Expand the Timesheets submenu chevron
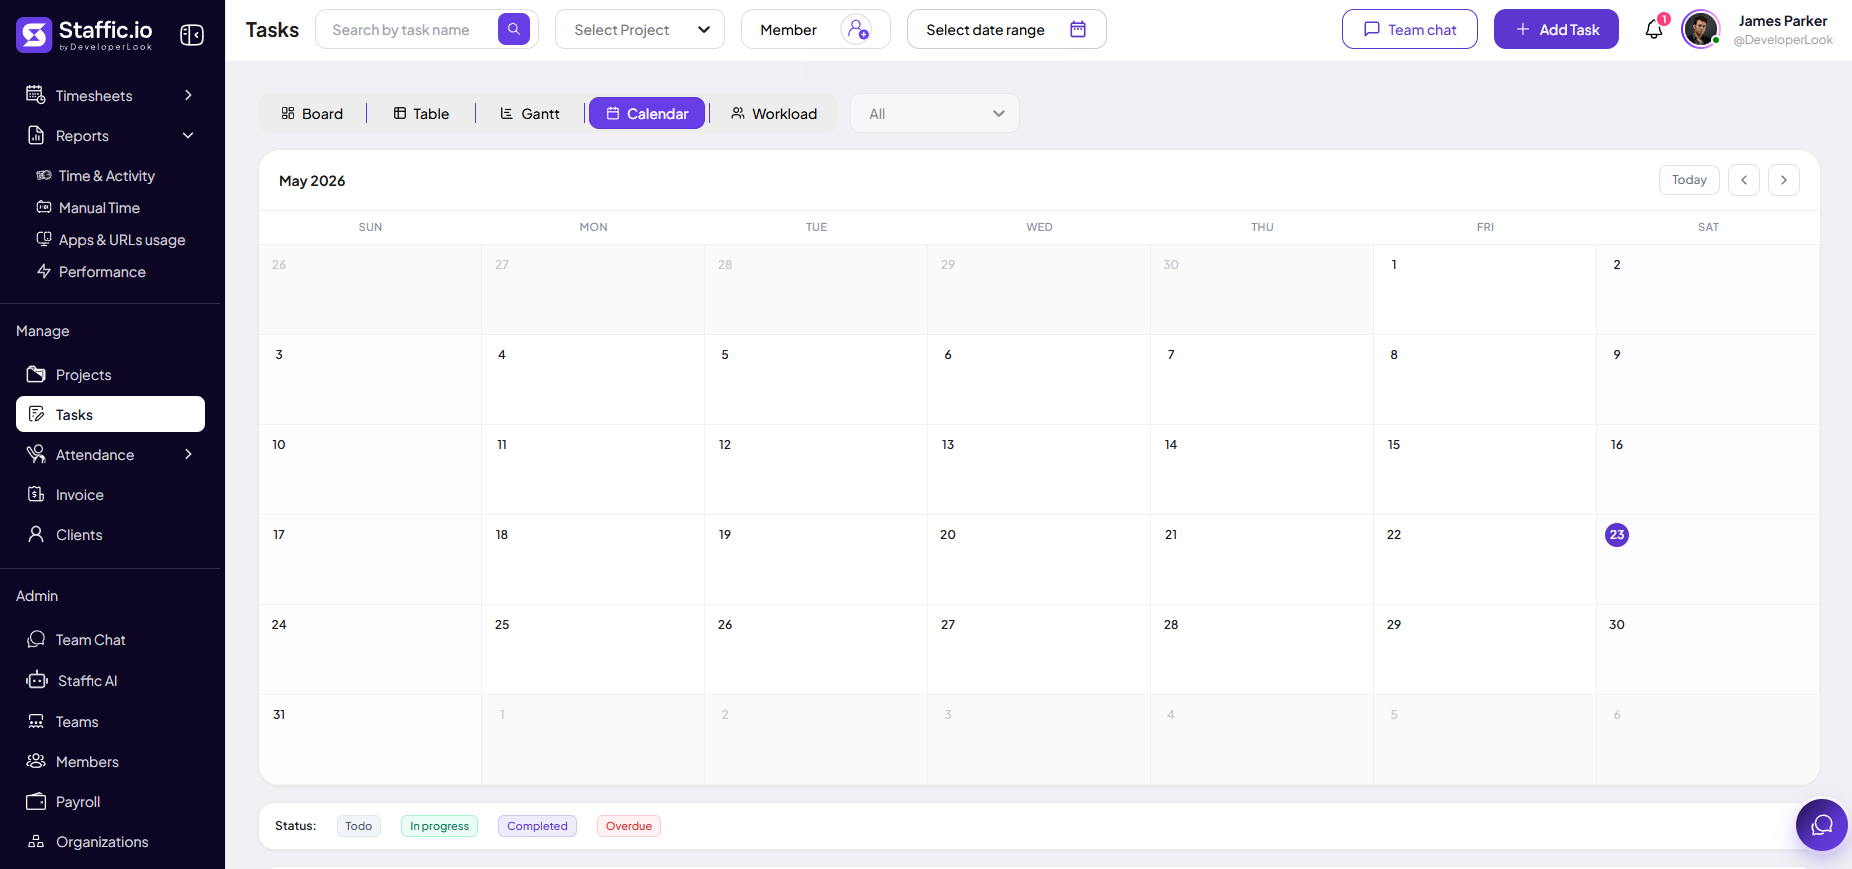The width and height of the screenshot is (1852, 869). [x=188, y=95]
